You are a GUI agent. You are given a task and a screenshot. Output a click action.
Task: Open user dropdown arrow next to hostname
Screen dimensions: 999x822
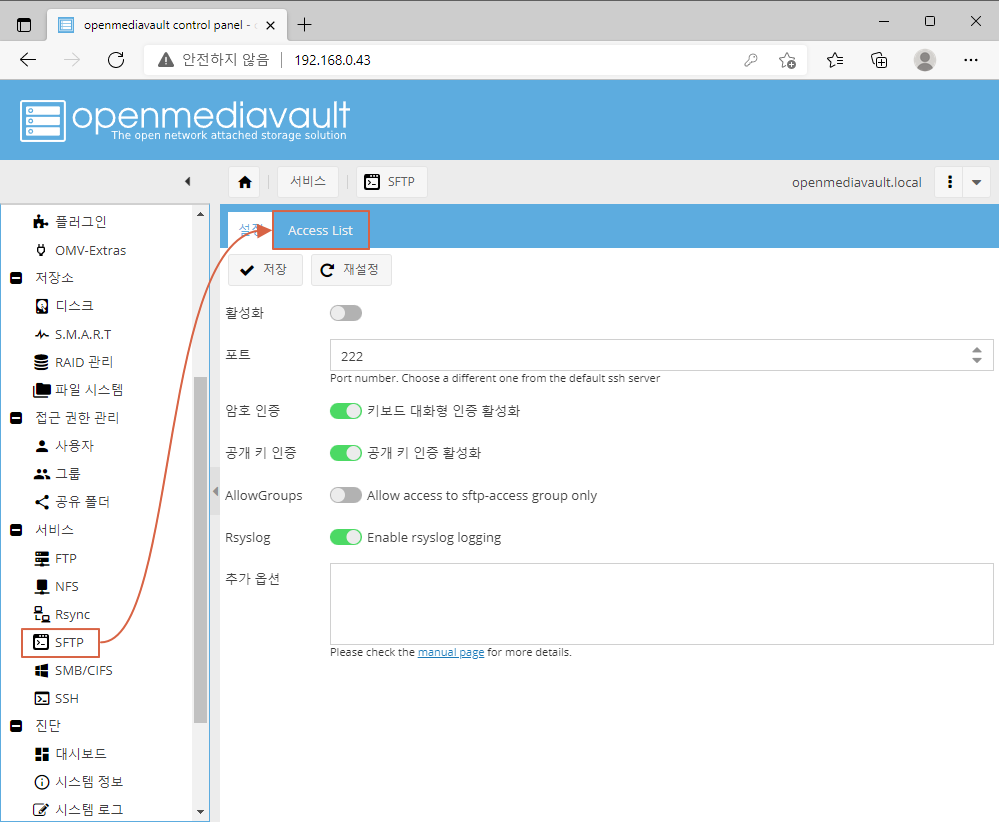pyautogui.click(x=977, y=182)
